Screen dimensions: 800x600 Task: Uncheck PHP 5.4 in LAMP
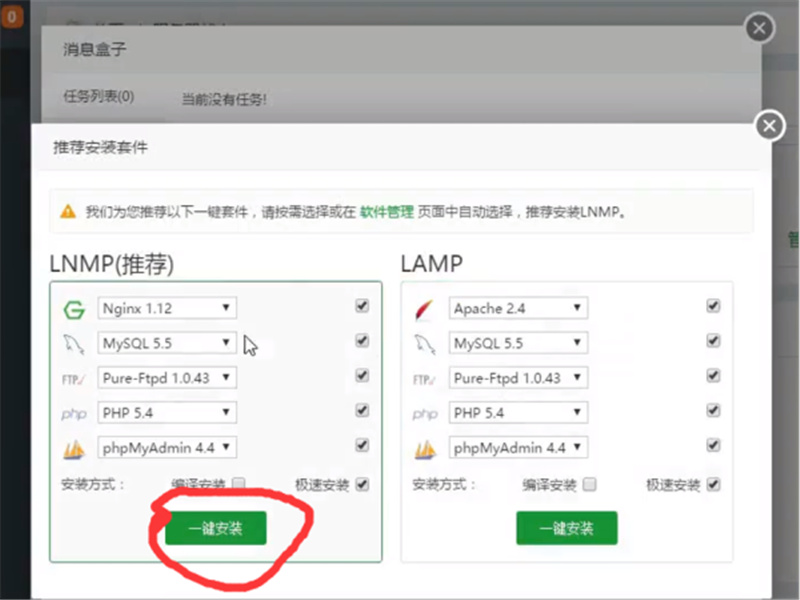click(x=713, y=411)
